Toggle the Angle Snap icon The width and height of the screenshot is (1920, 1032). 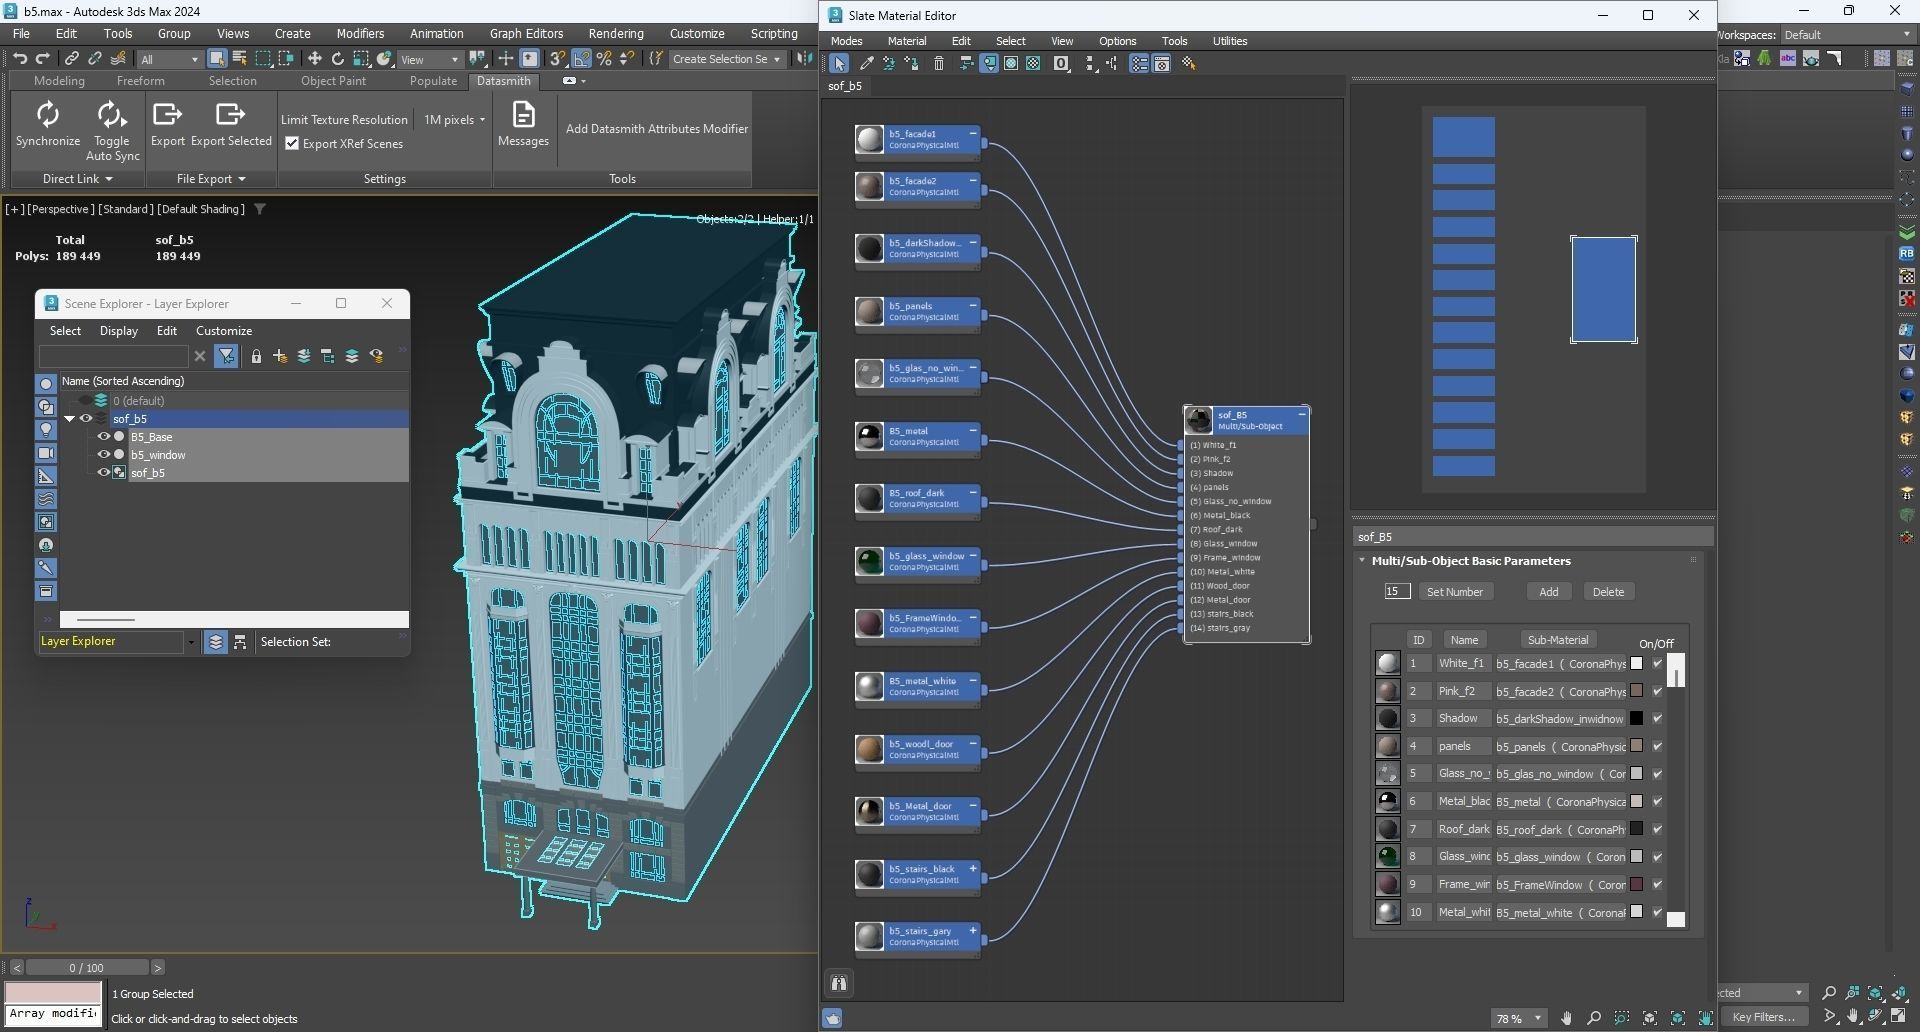[x=581, y=59]
